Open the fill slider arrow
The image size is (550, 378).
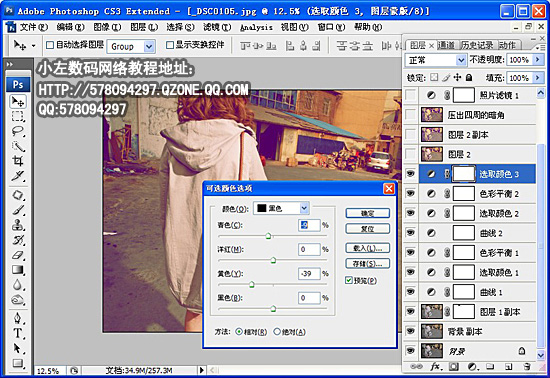tap(538, 77)
